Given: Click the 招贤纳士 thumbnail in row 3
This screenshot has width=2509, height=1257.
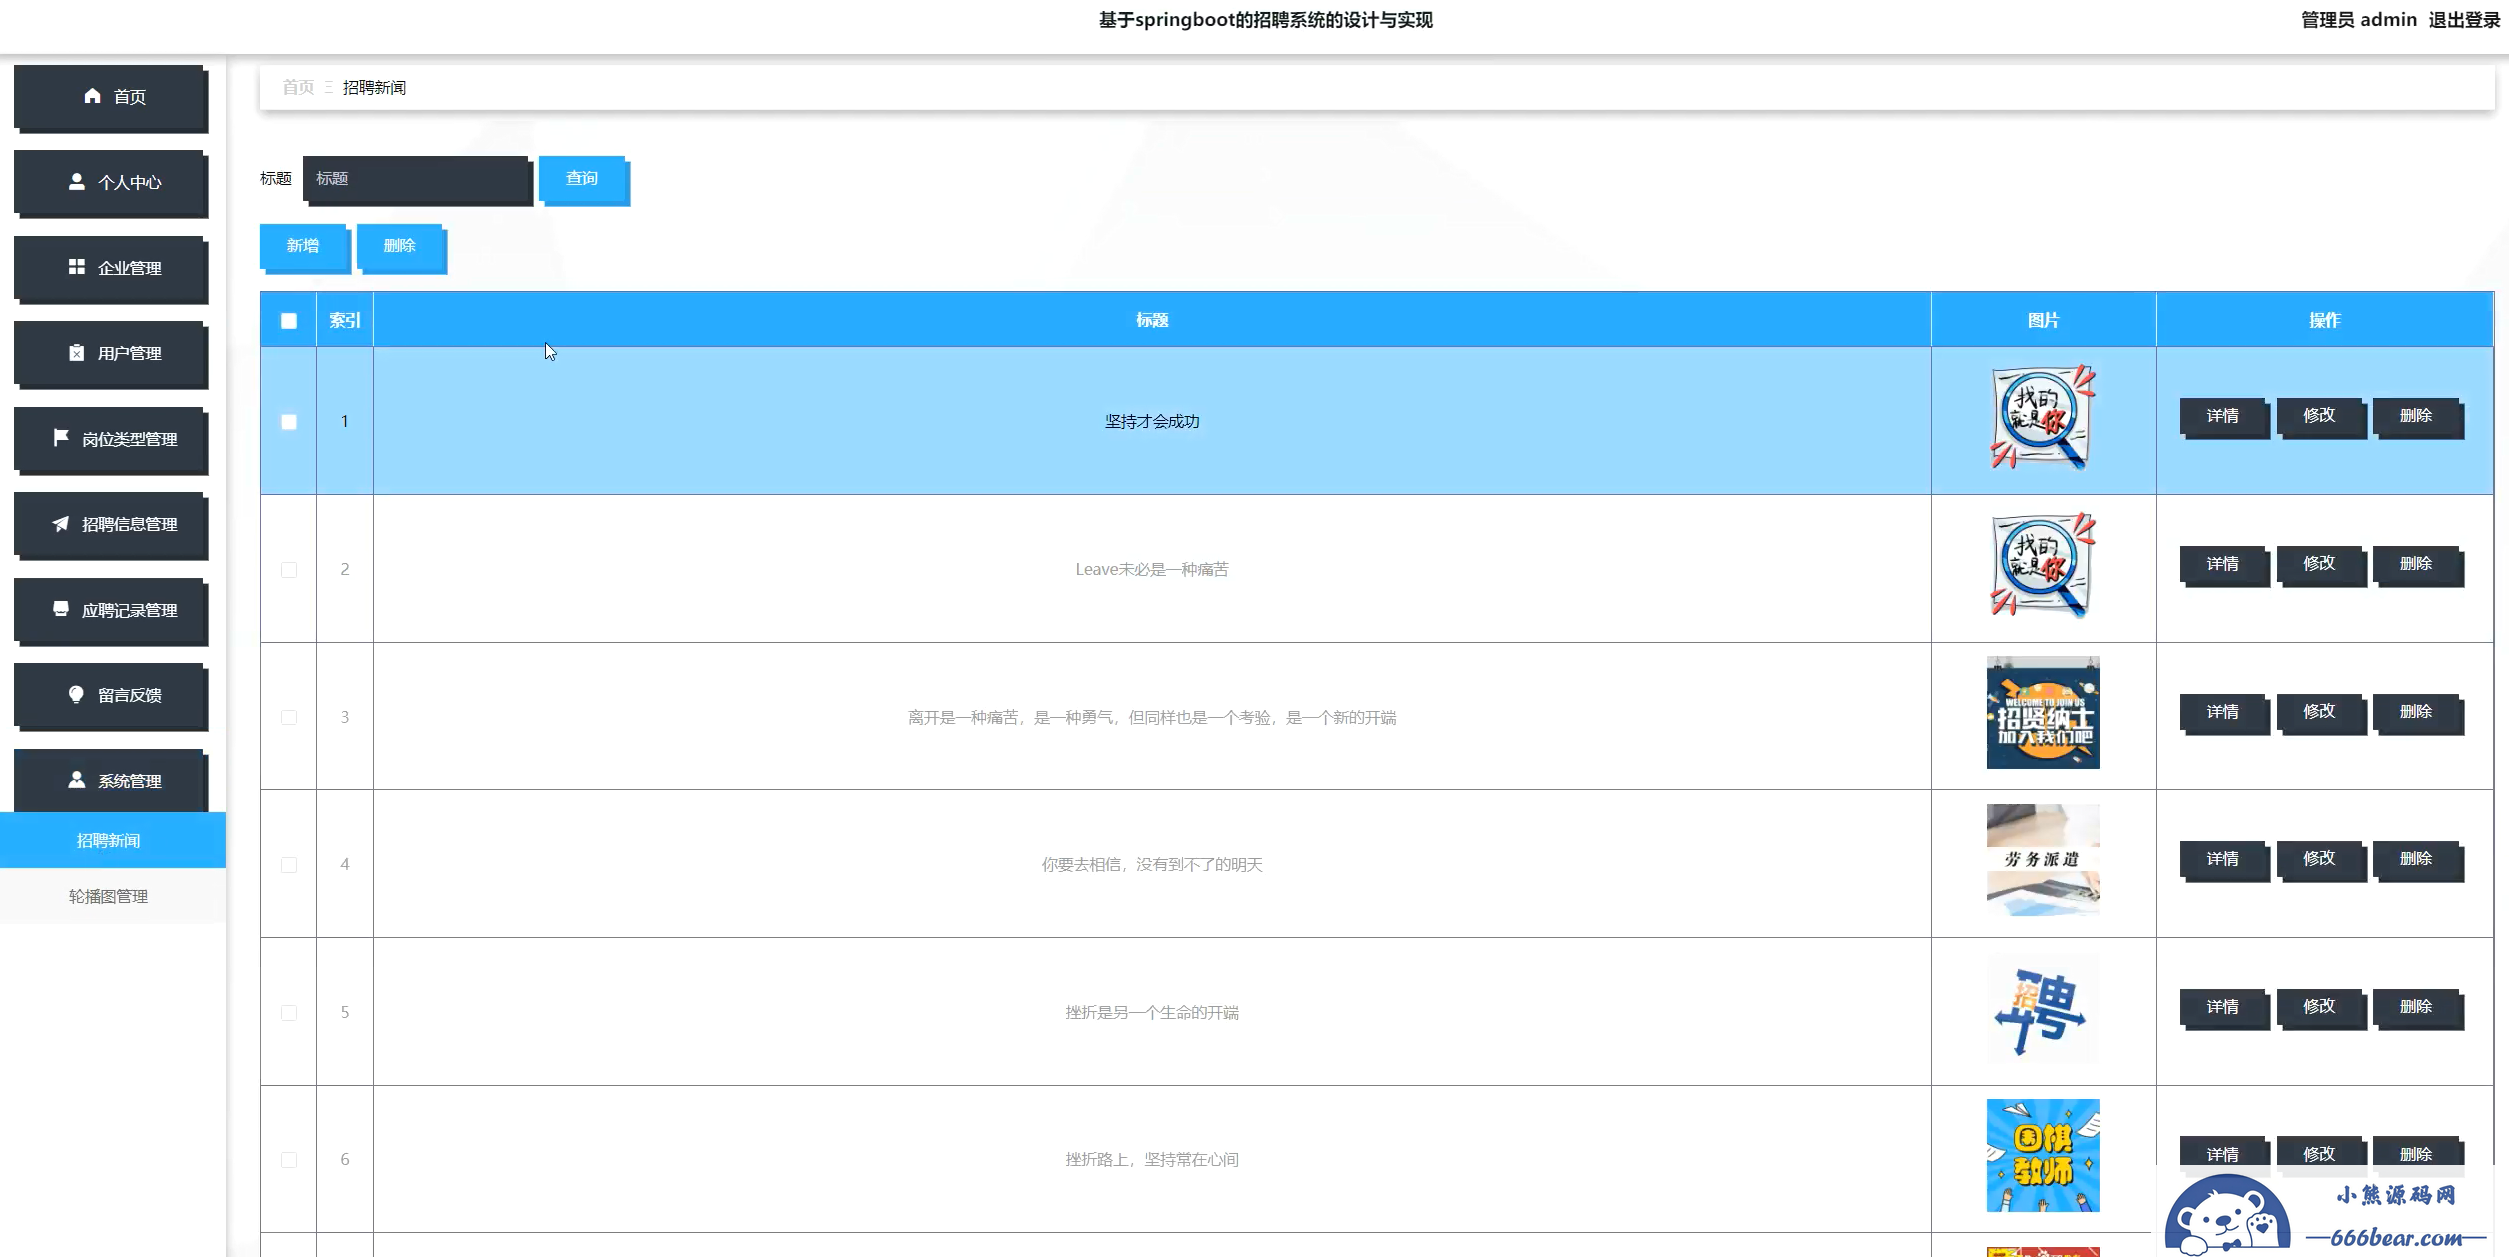Looking at the screenshot, I should [2043, 713].
